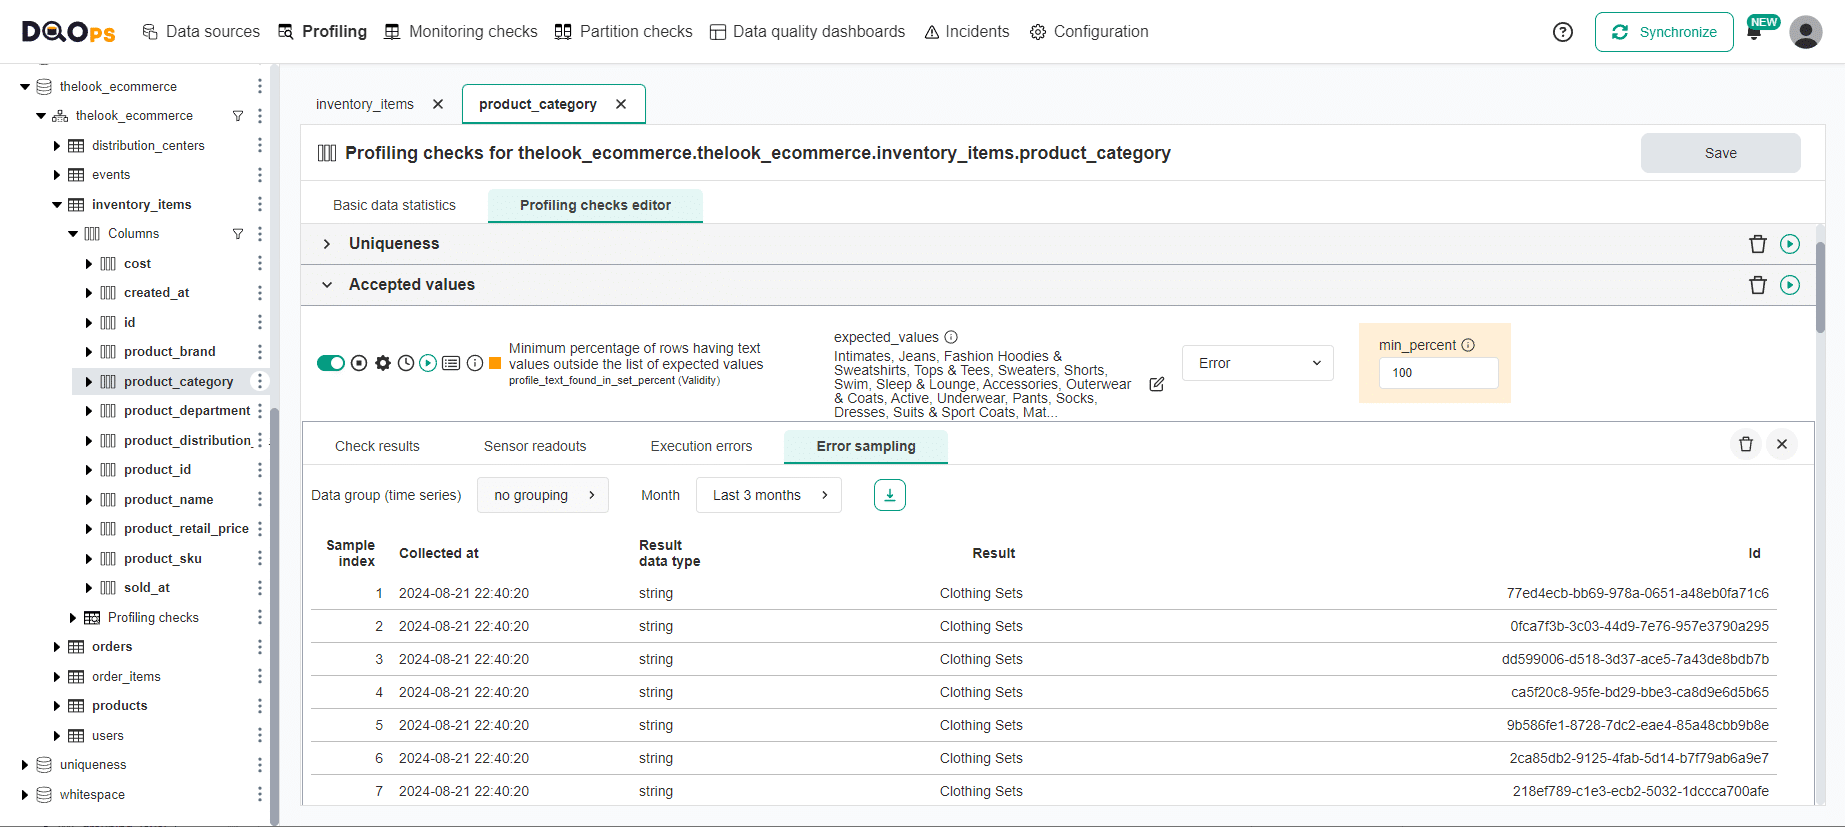Switch to Sensor readouts tab
This screenshot has width=1845, height=827.
(535, 446)
